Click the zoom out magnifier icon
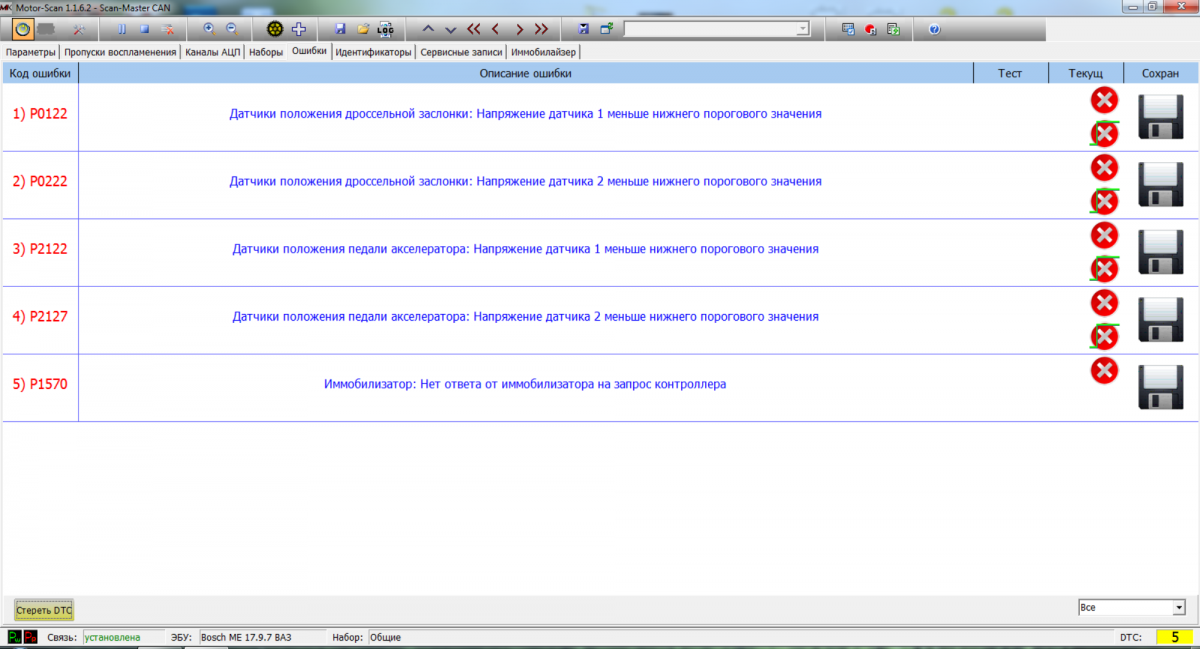Image resolution: width=1200 pixels, height=649 pixels. point(232,29)
